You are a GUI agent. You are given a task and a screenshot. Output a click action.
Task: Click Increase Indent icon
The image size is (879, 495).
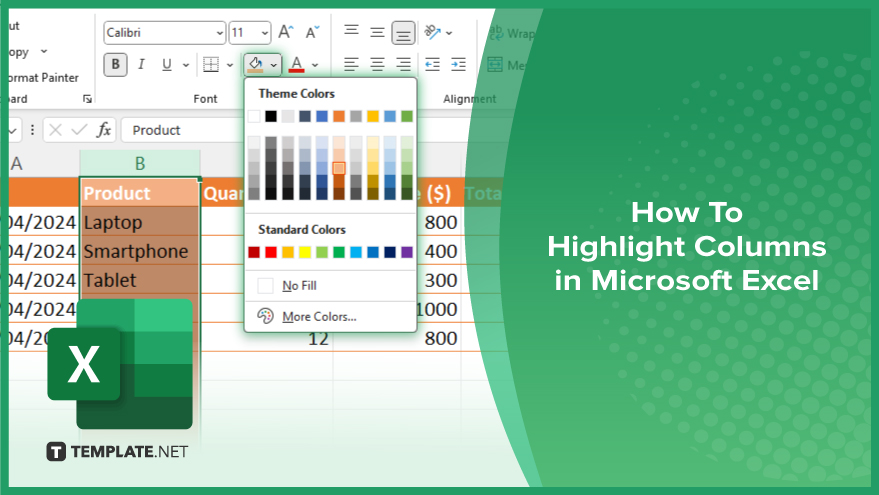[x=459, y=64]
